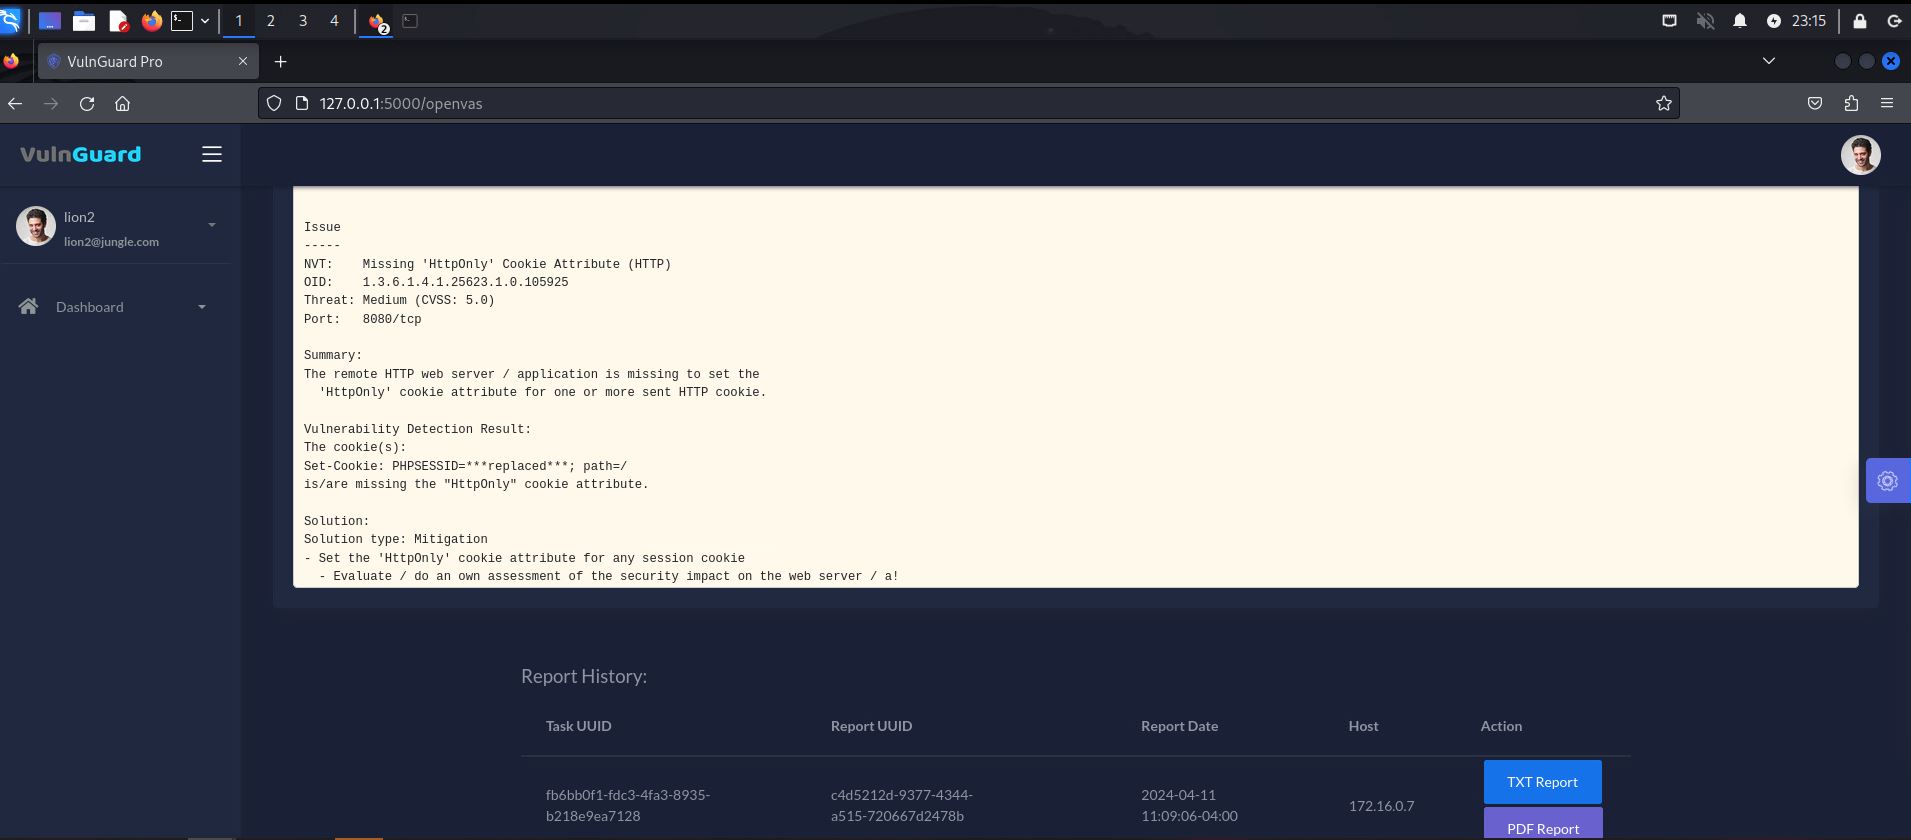Launch Firefox from the taskbar
The height and width of the screenshot is (840, 1911).
click(x=151, y=20)
